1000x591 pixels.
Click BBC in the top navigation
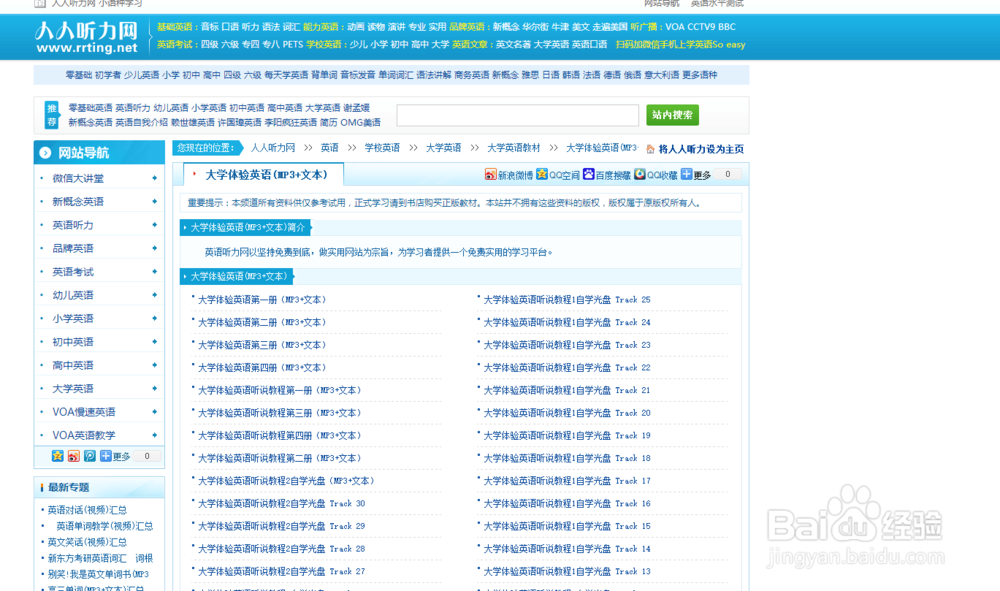(727, 27)
